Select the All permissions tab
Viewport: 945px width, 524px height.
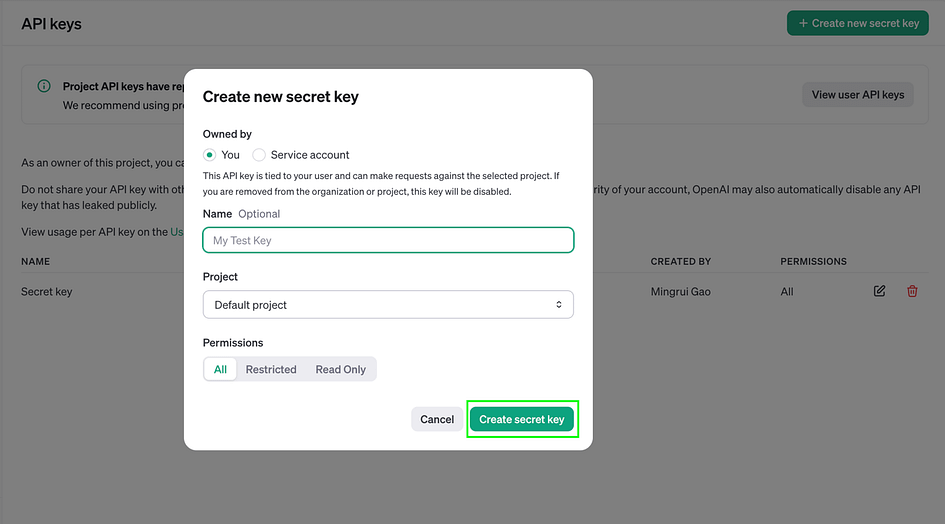[220, 369]
